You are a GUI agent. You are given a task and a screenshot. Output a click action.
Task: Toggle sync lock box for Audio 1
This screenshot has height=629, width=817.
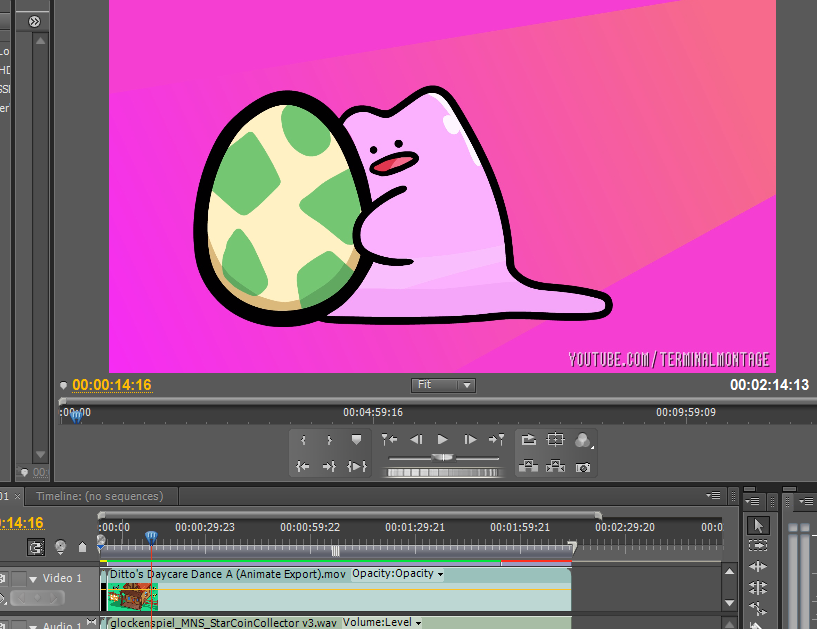point(19,624)
